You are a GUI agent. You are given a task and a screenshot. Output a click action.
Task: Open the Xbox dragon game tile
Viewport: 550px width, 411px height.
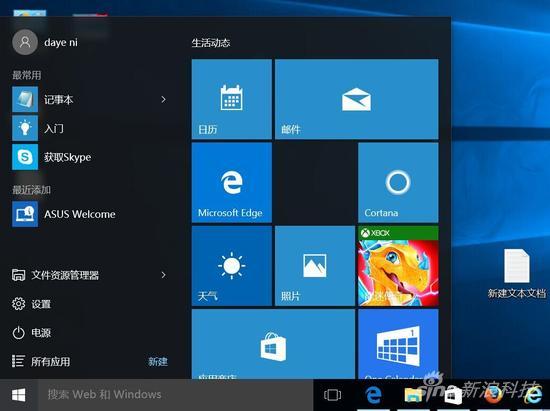point(398,265)
